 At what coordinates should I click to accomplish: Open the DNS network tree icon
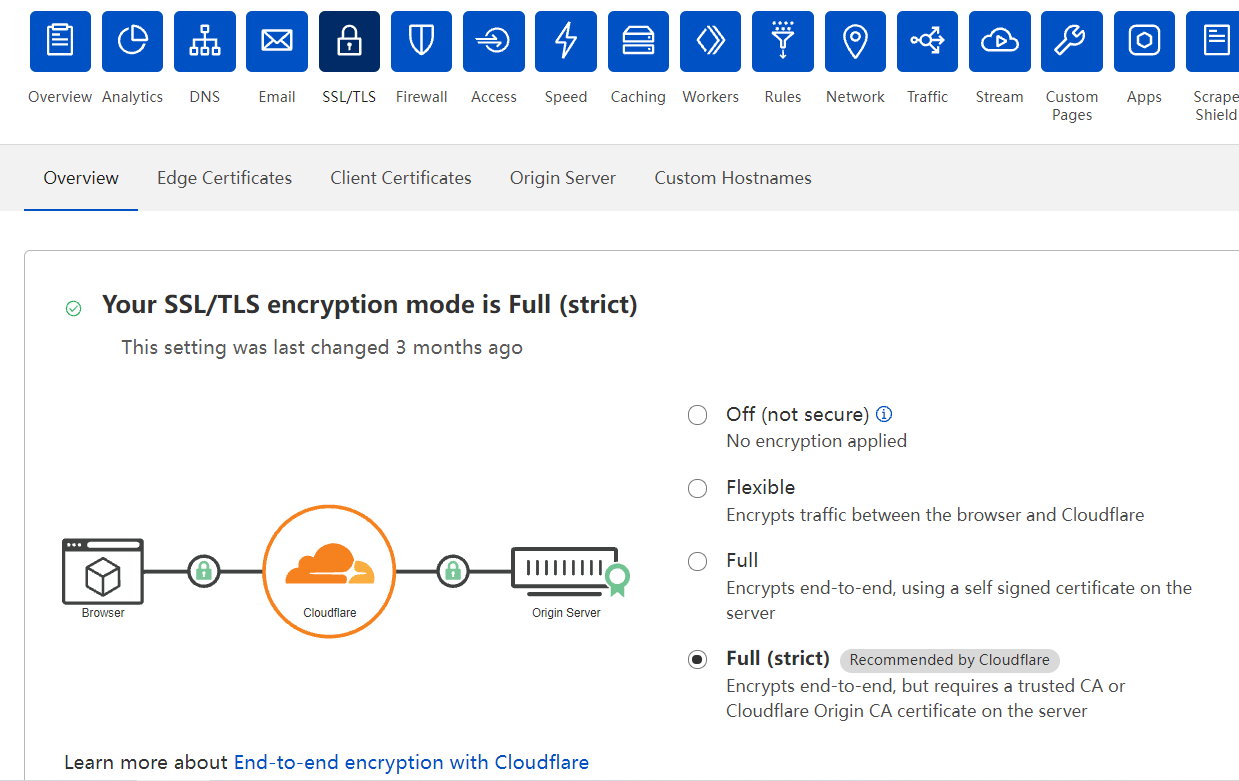pyautogui.click(x=205, y=41)
